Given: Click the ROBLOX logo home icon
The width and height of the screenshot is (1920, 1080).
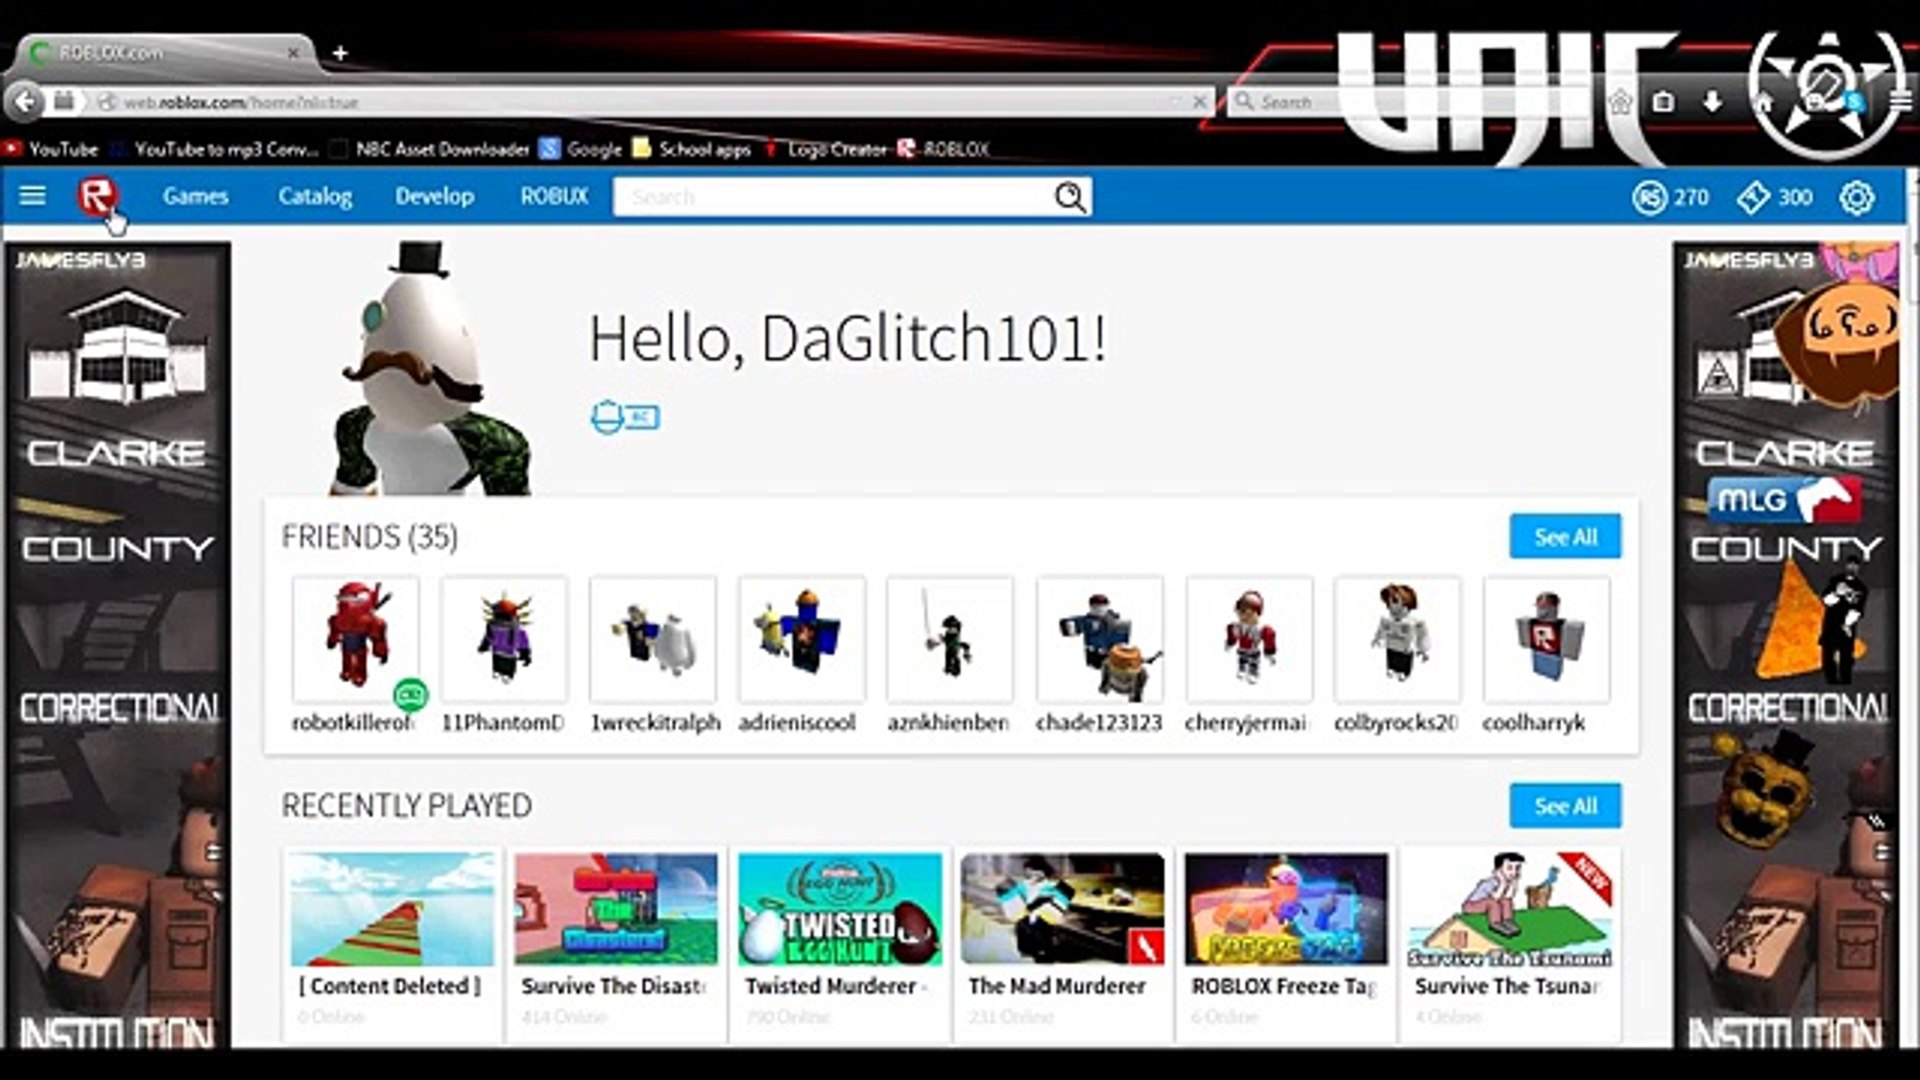Looking at the screenshot, I should 97,196.
